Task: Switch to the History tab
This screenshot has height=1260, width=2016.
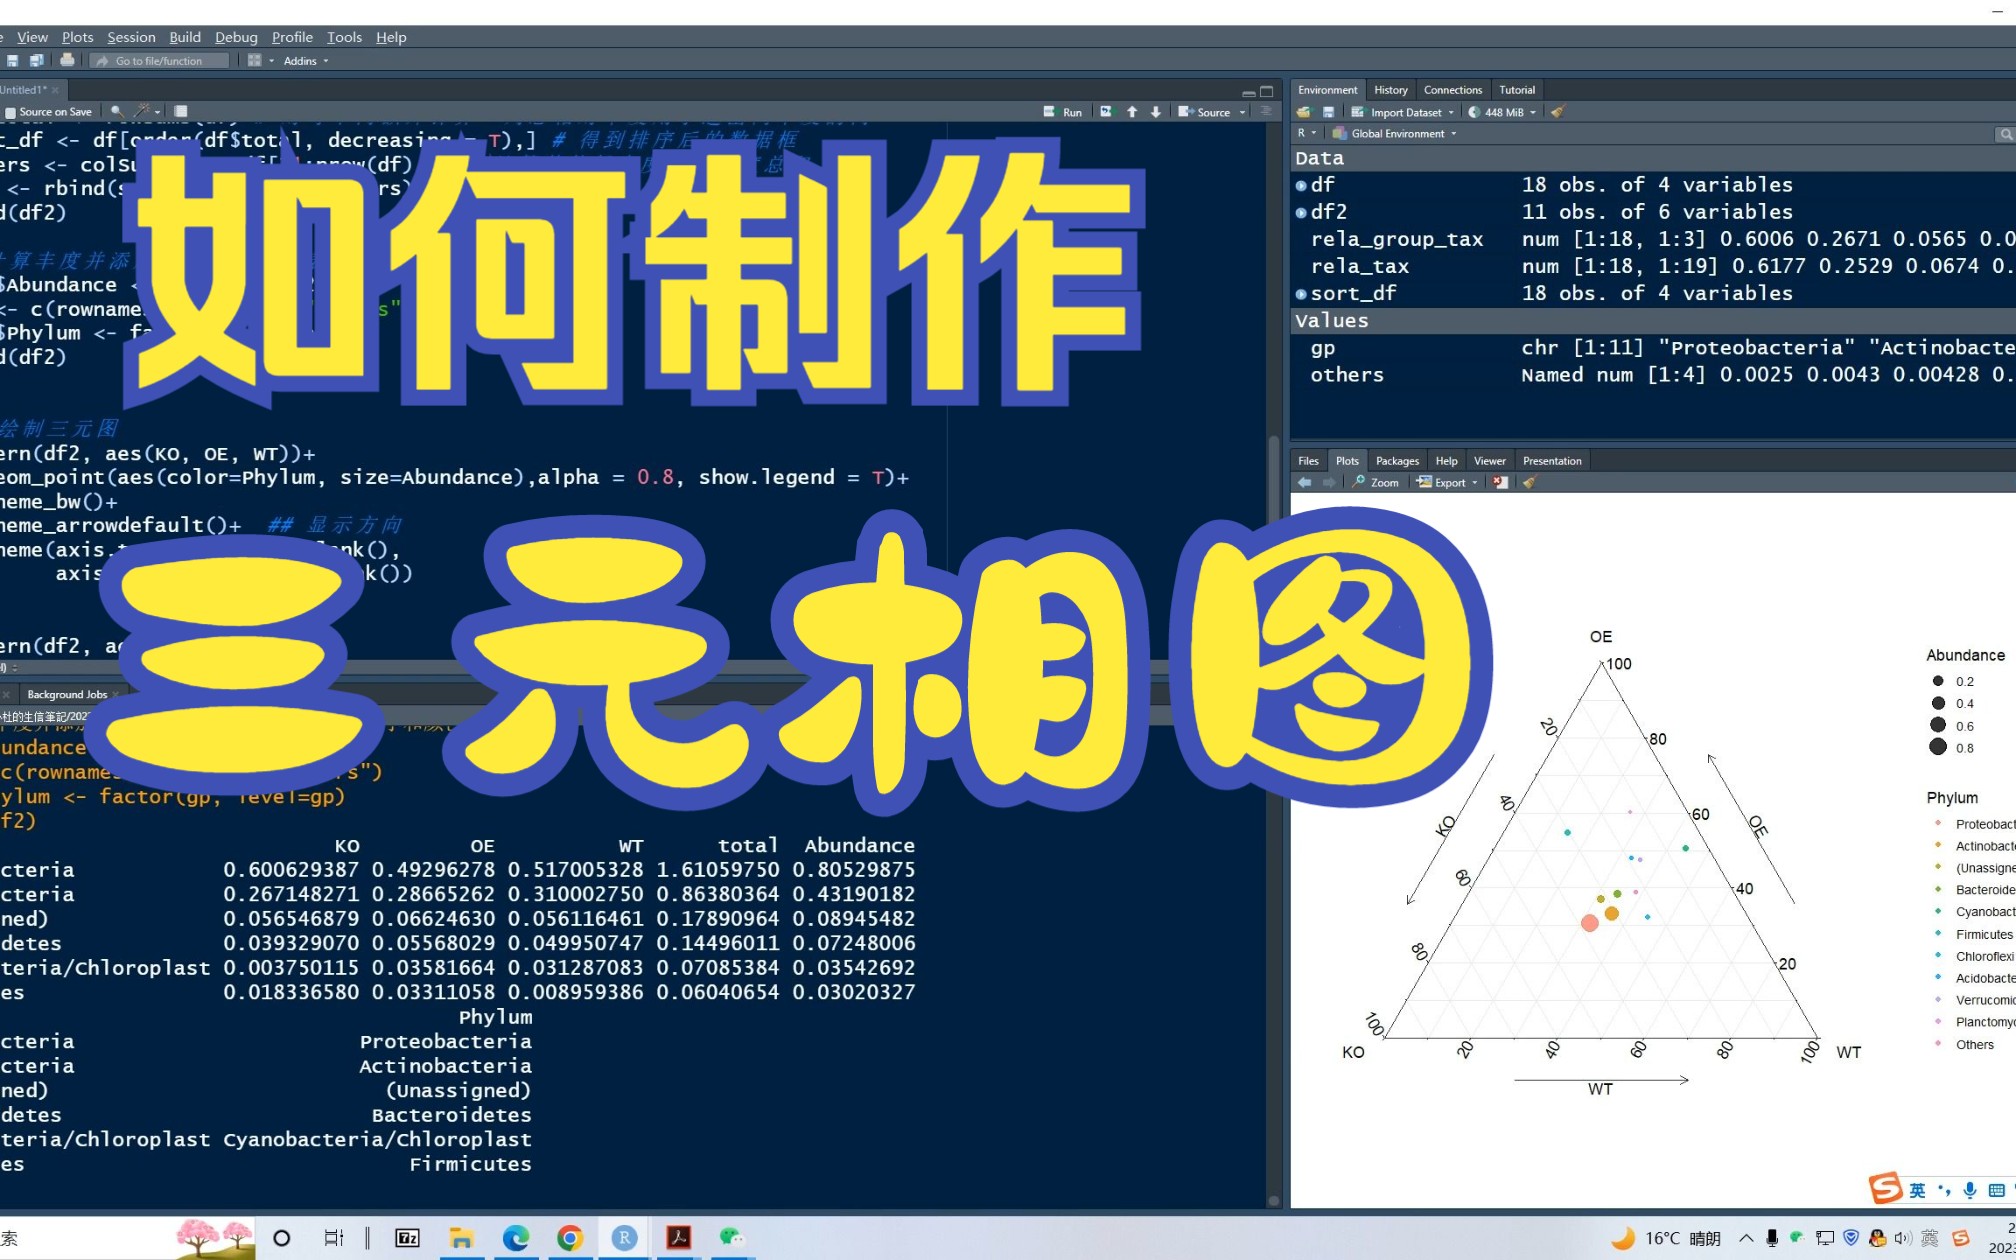Action: point(1390,89)
